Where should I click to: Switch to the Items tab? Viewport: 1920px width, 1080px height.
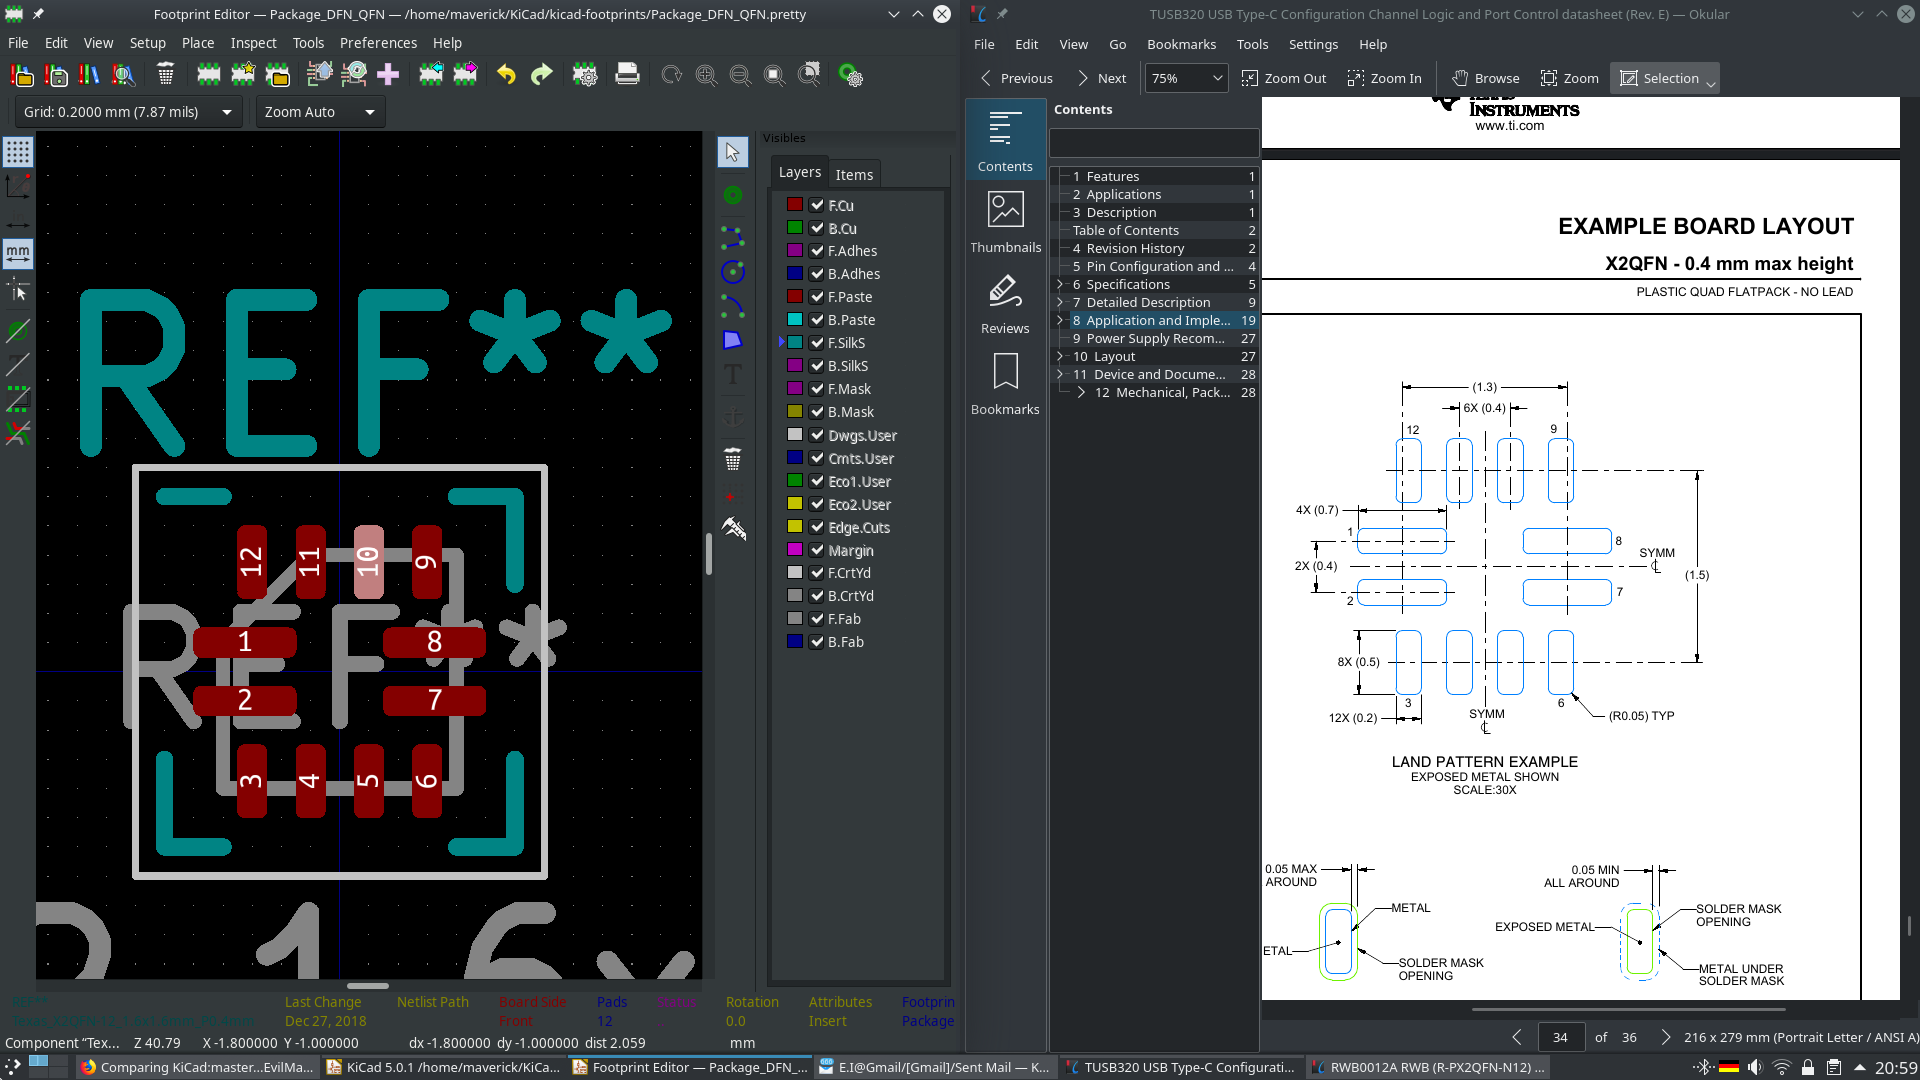854,174
